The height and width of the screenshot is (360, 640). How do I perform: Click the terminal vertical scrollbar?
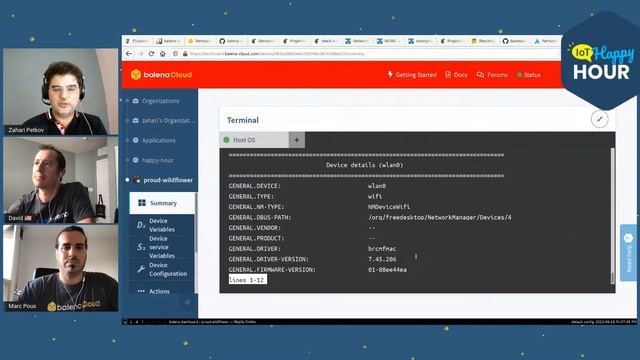pyautogui.click(x=612, y=216)
